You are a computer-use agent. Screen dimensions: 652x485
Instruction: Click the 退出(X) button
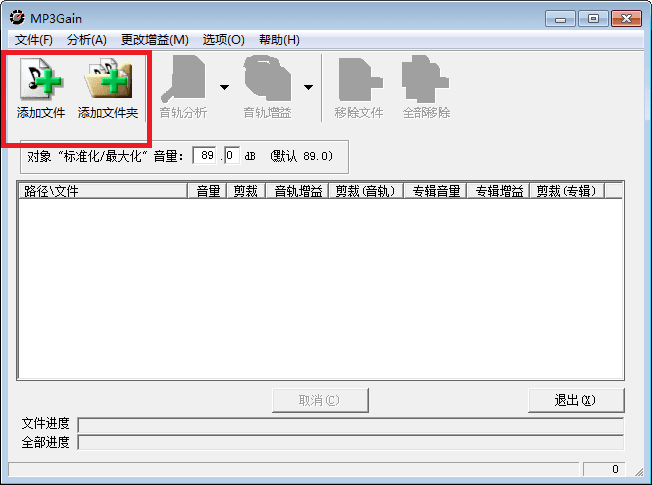click(576, 400)
